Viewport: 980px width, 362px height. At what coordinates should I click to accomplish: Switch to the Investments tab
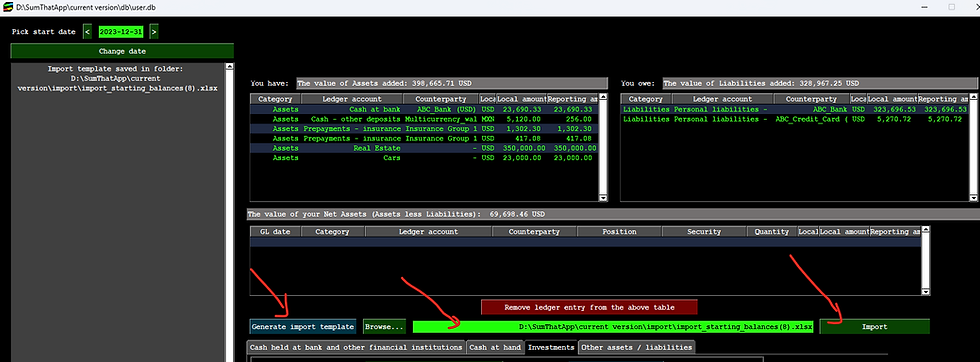551,347
